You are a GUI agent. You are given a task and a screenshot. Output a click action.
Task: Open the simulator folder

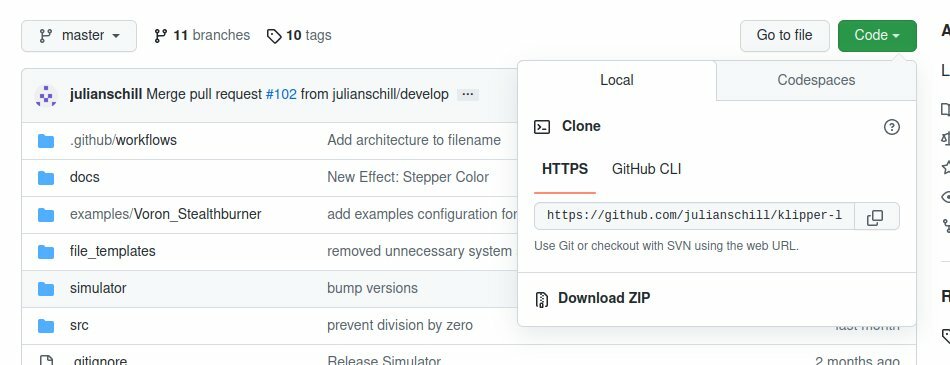(98, 289)
